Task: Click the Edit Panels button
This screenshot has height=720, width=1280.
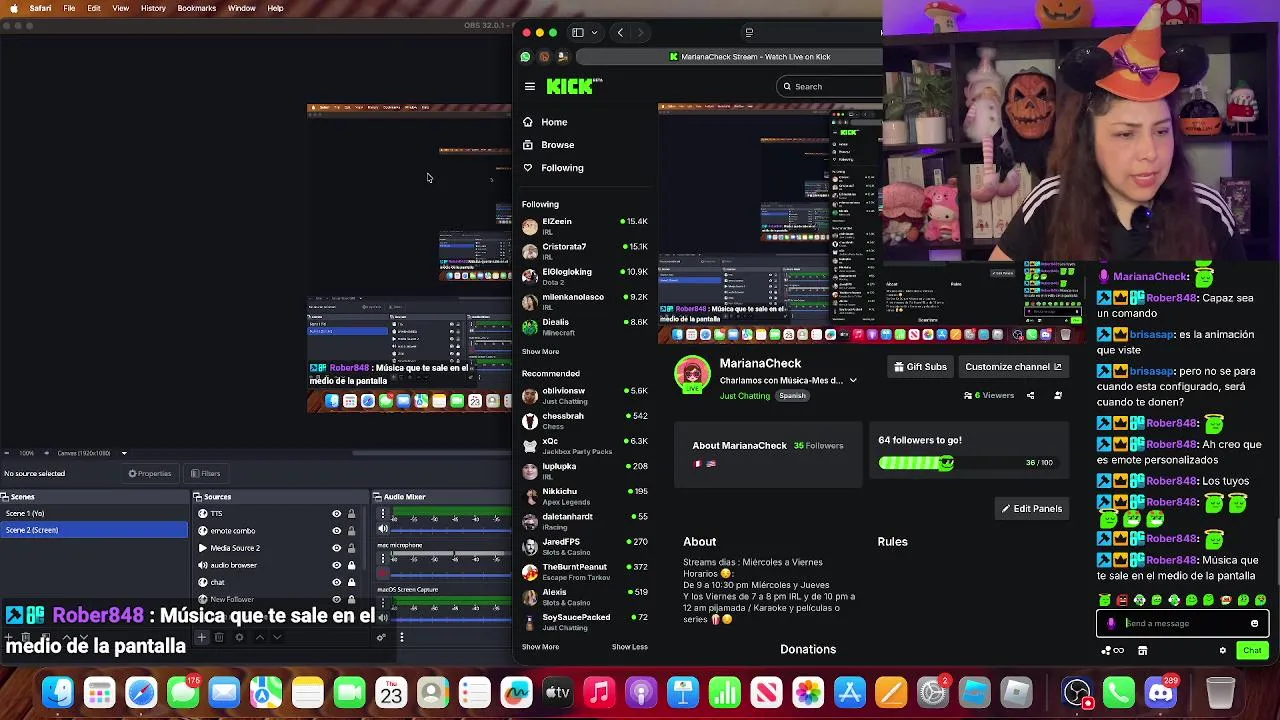Action: point(1032,509)
